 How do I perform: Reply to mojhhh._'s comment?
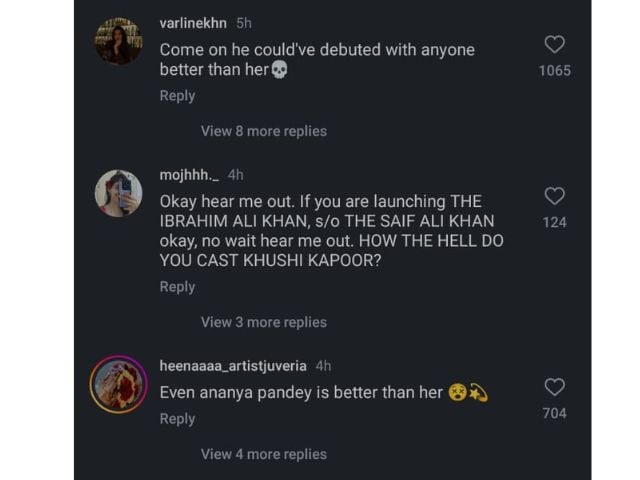click(x=177, y=287)
